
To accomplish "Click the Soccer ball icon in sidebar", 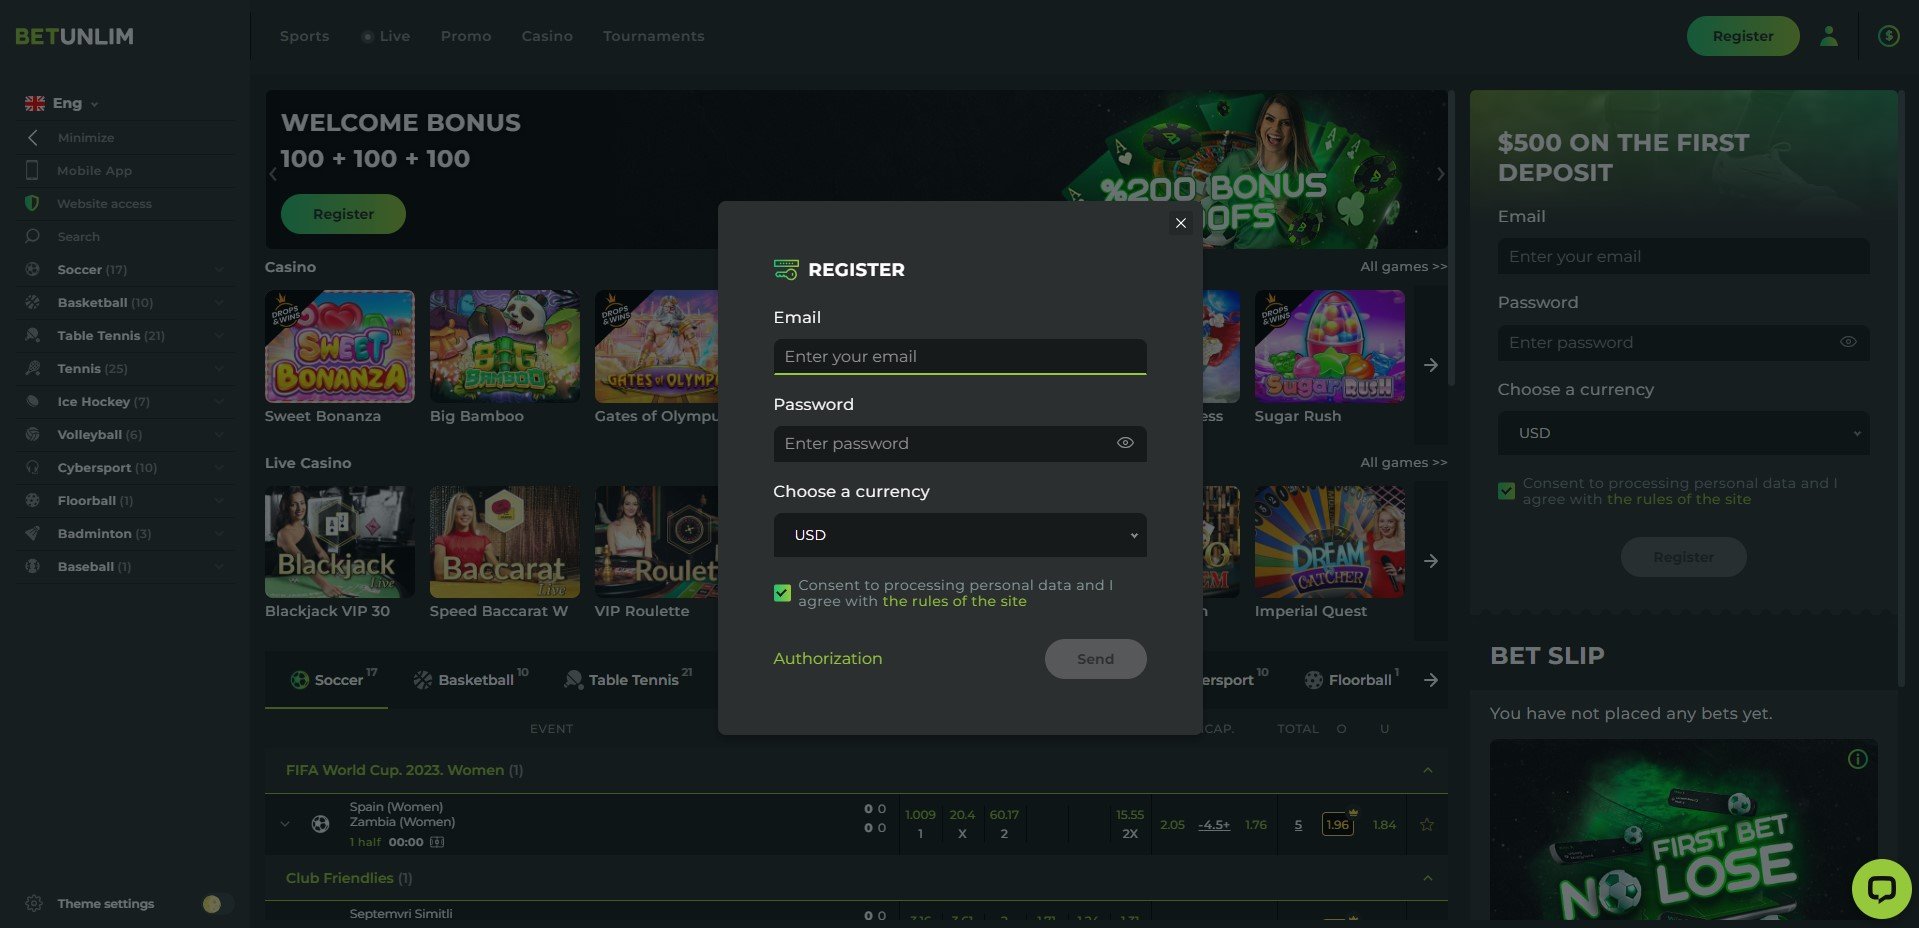I will click(x=32, y=269).
